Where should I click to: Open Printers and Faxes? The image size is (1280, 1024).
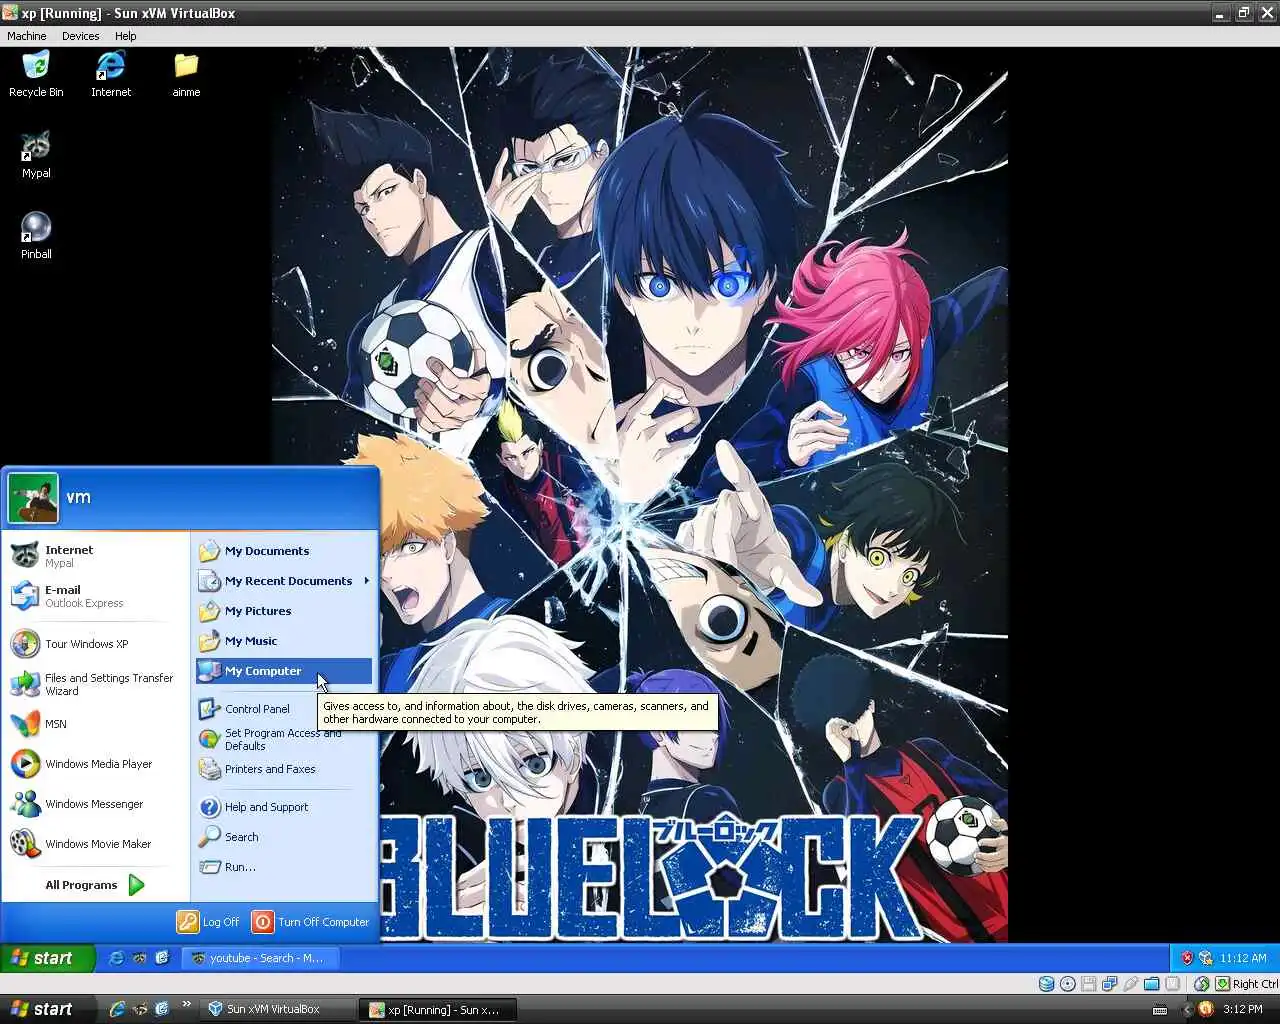tap(284, 769)
